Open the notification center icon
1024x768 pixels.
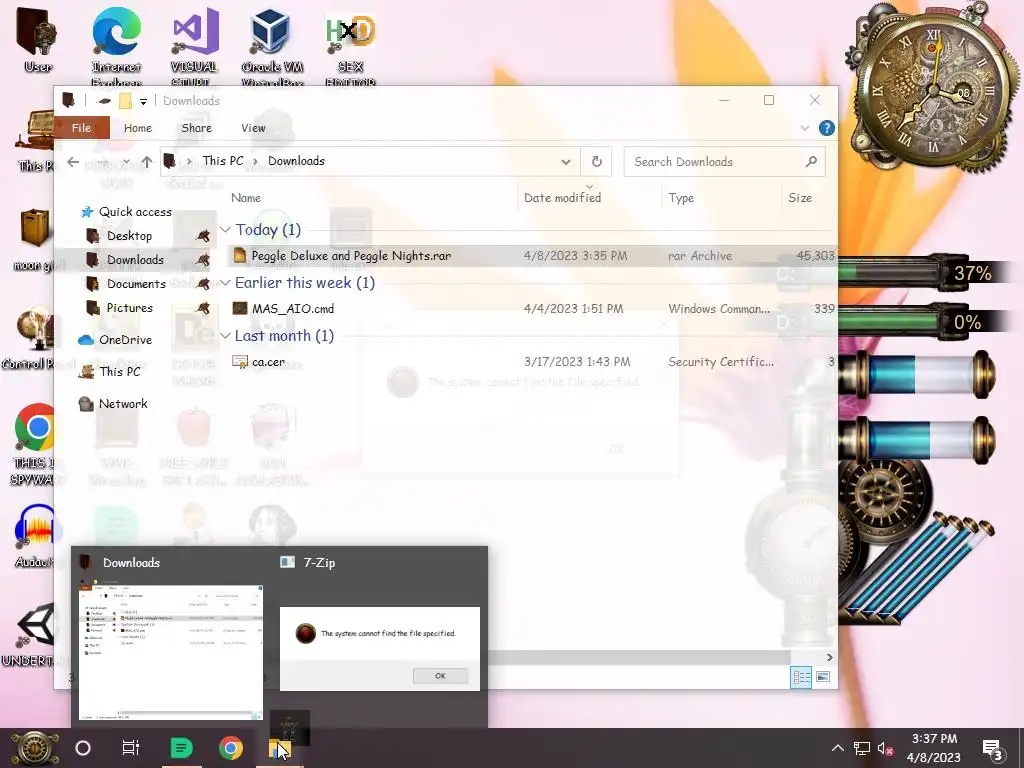click(992, 748)
